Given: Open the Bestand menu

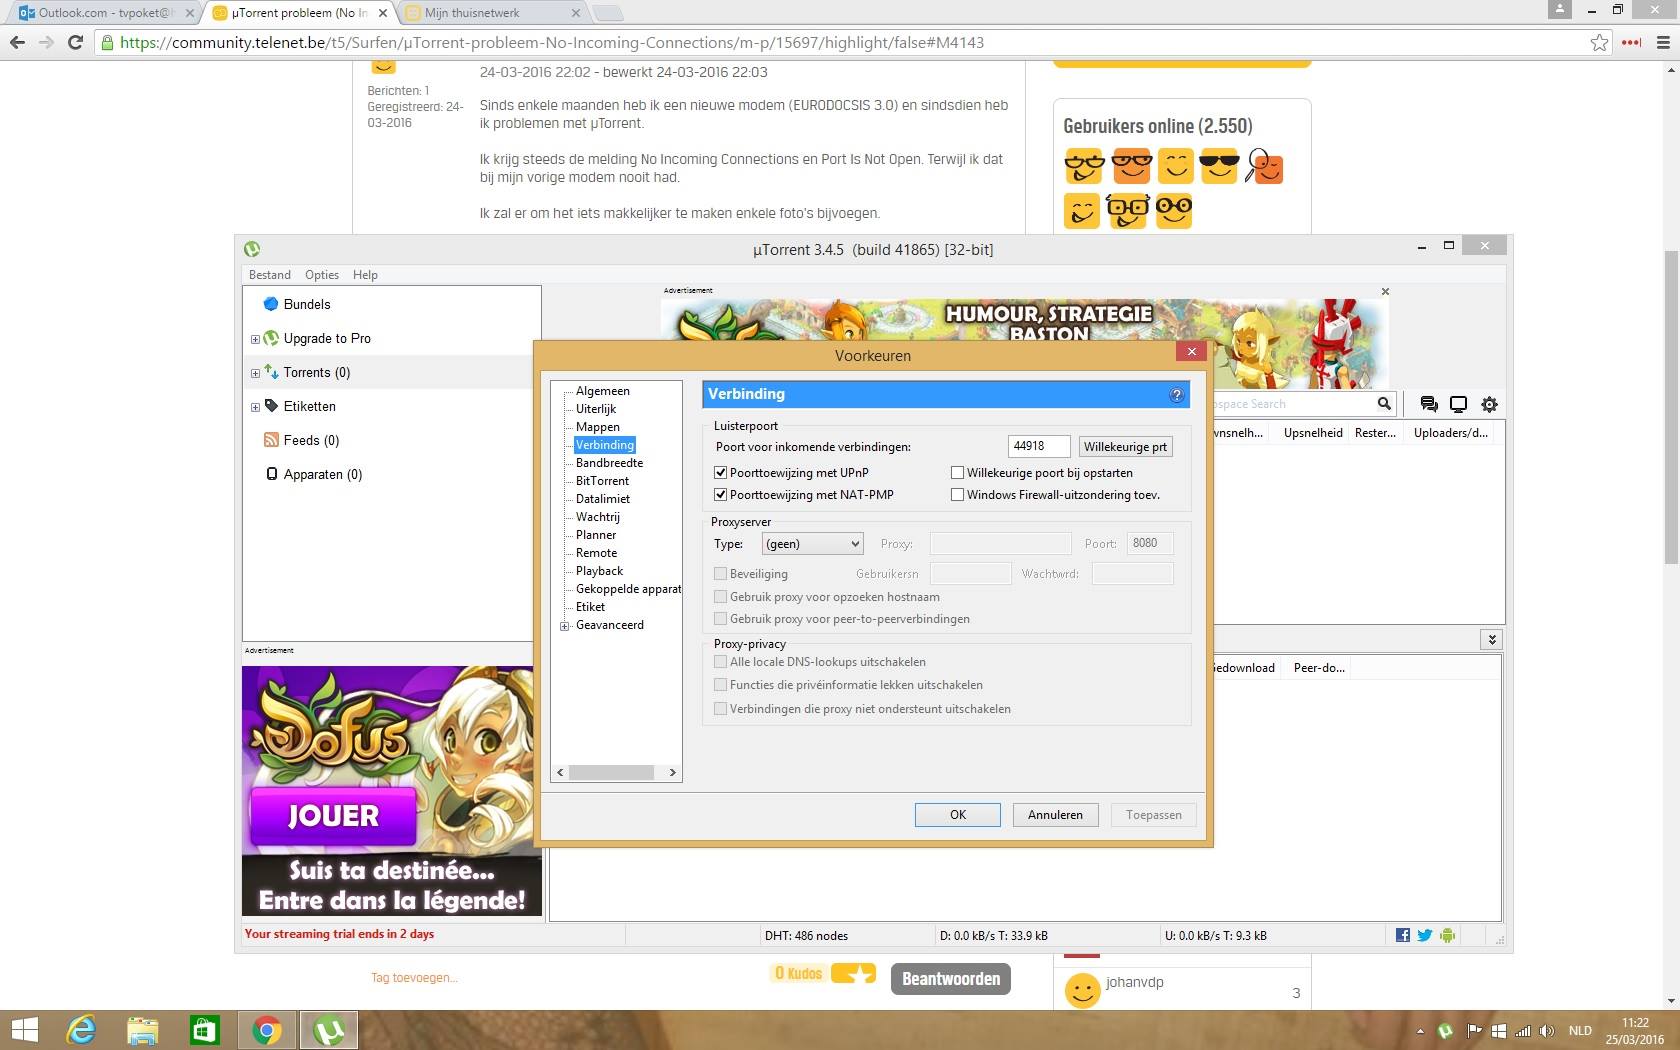Looking at the screenshot, I should tap(270, 275).
